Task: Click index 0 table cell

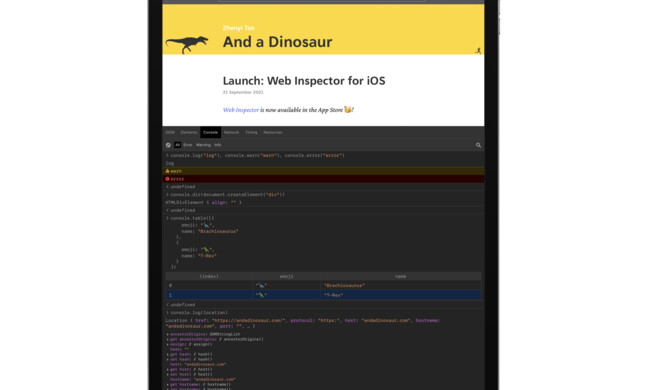Action: pos(209,286)
